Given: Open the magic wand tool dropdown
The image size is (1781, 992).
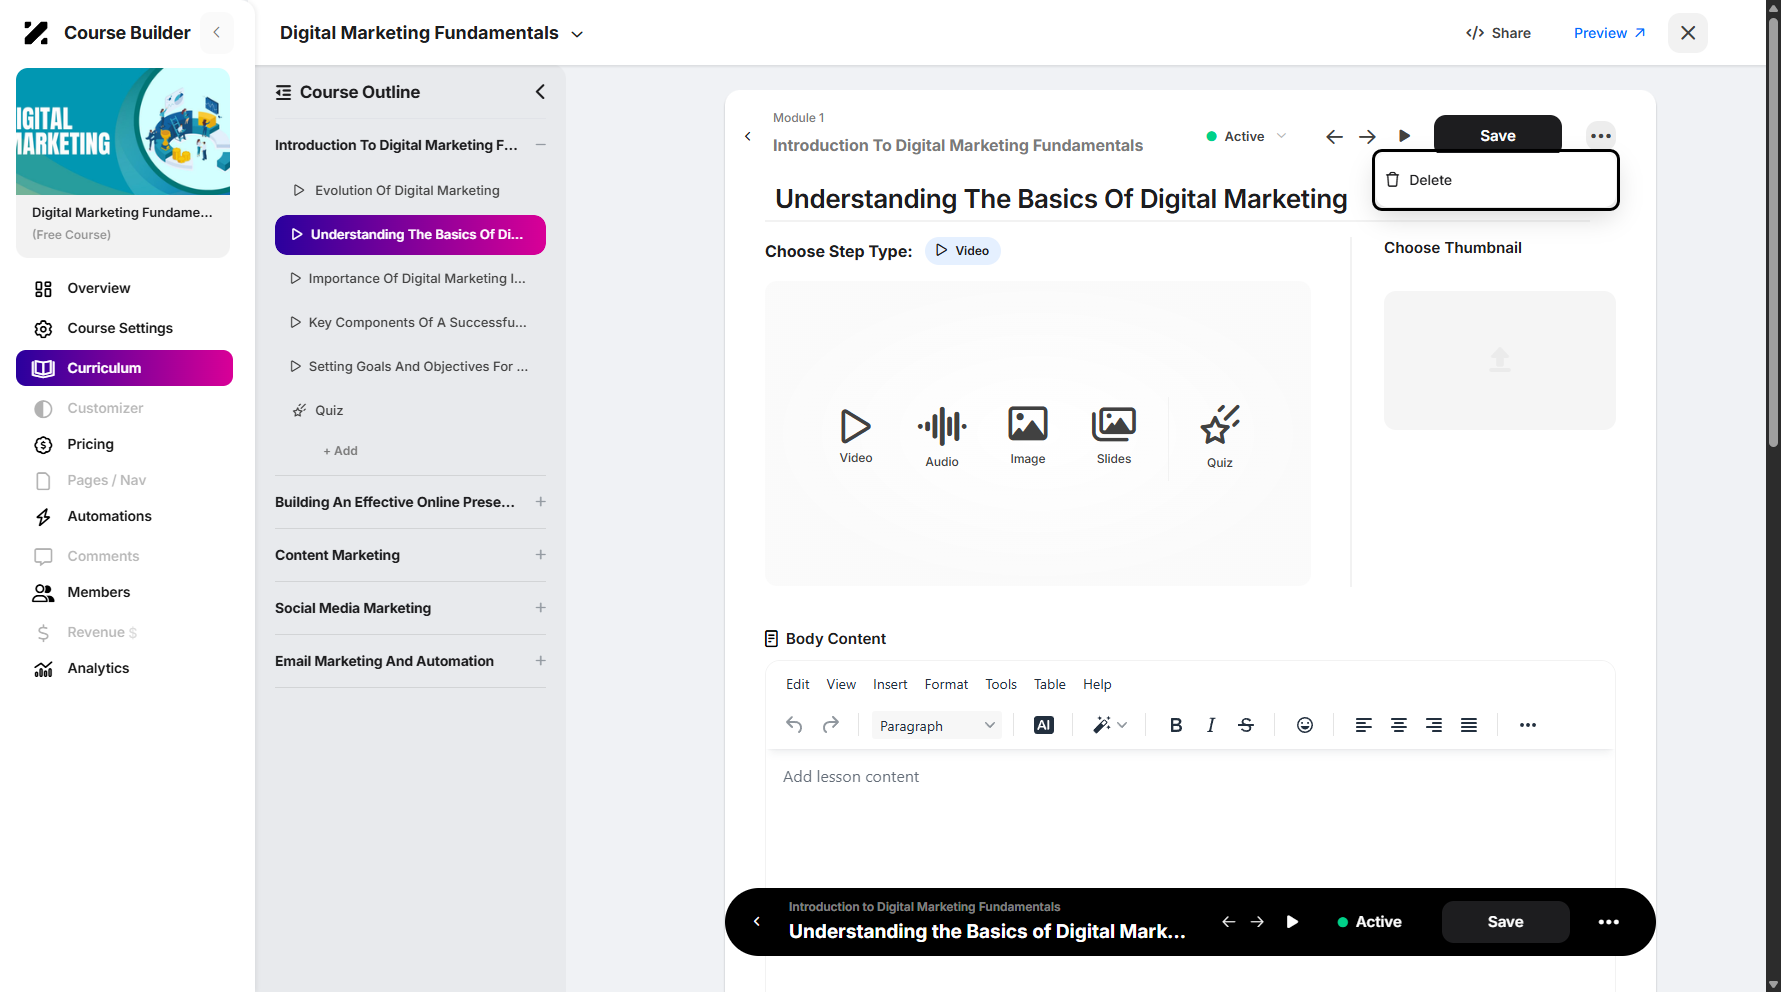Looking at the screenshot, I should [1110, 725].
